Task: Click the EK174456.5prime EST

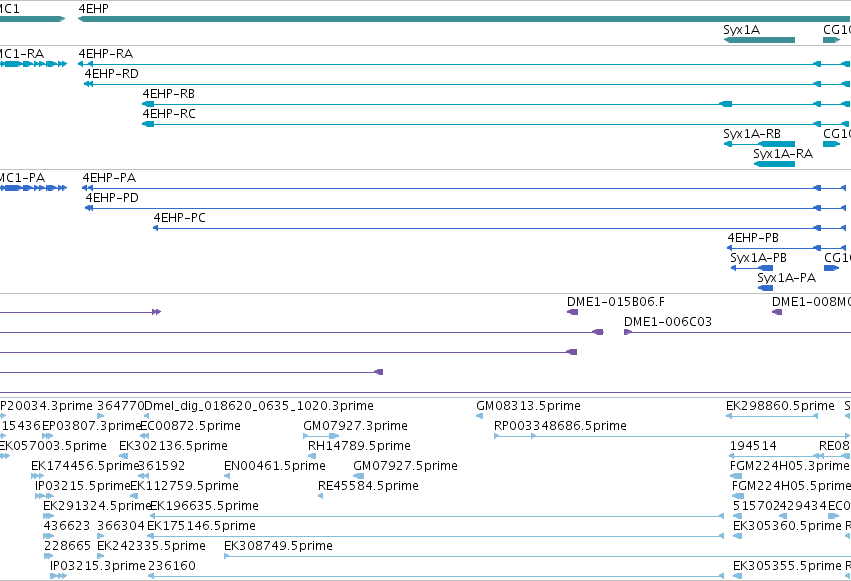Action: tap(37, 476)
